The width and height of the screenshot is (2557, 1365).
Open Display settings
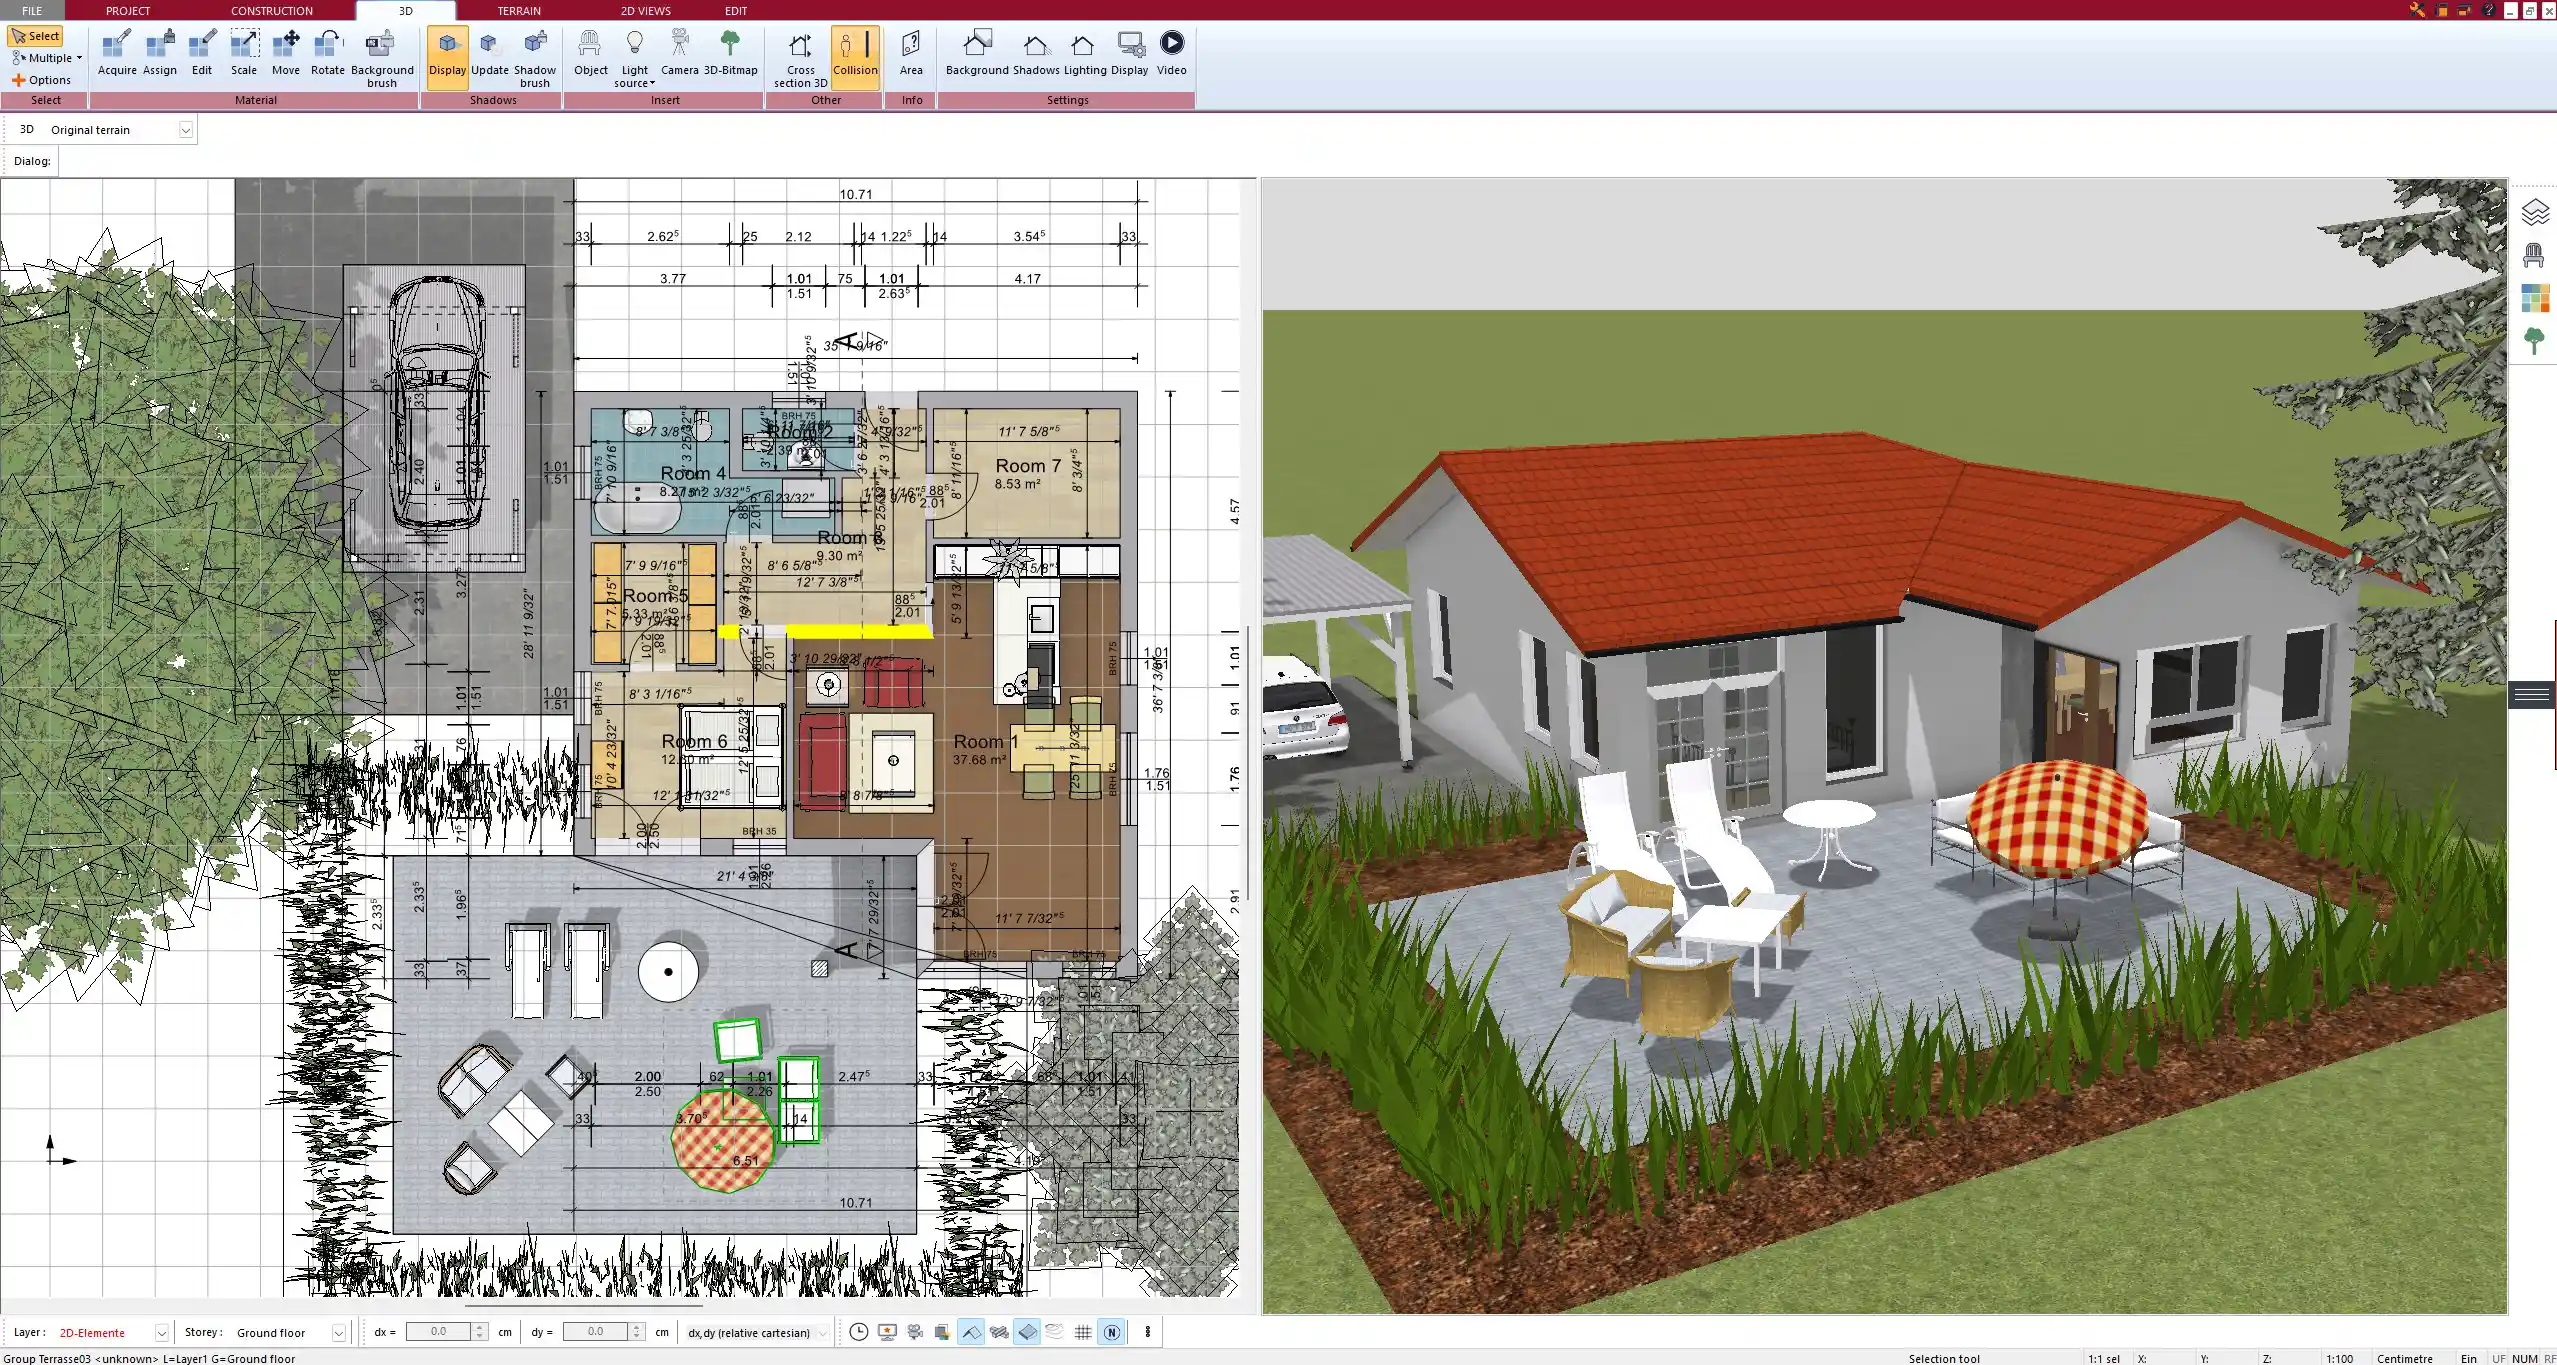1130,53
